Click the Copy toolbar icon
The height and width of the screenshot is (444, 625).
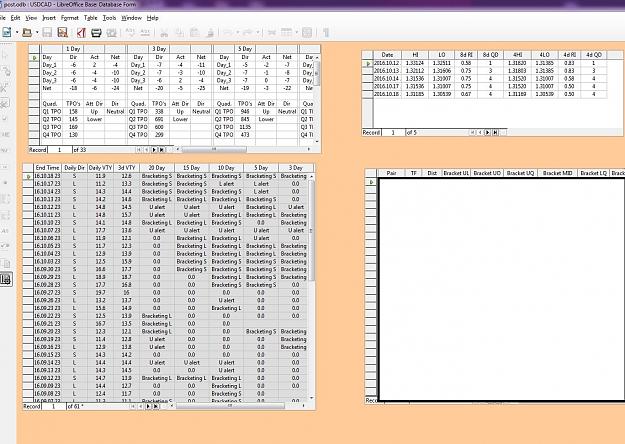coord(179,32)
